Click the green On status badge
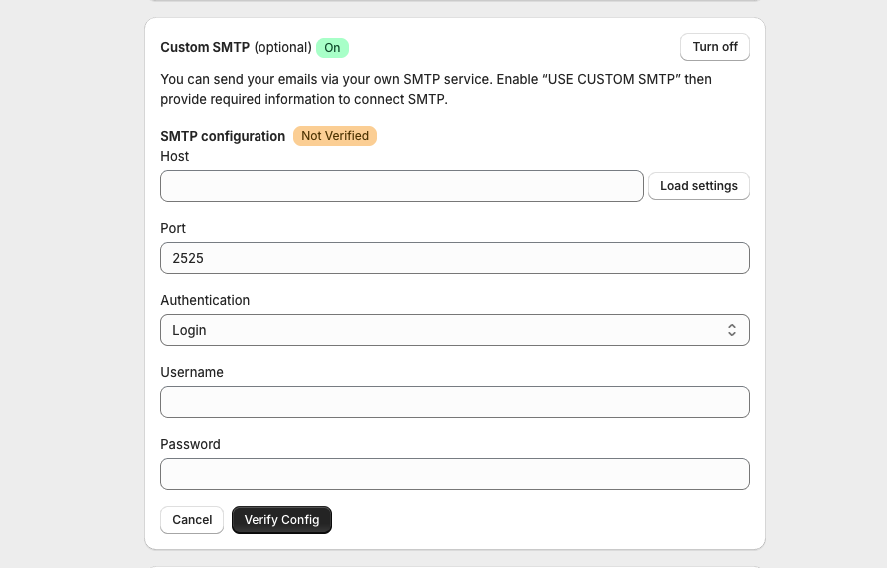The width and height of the screenshot is (887, 568). click(332, 48)
